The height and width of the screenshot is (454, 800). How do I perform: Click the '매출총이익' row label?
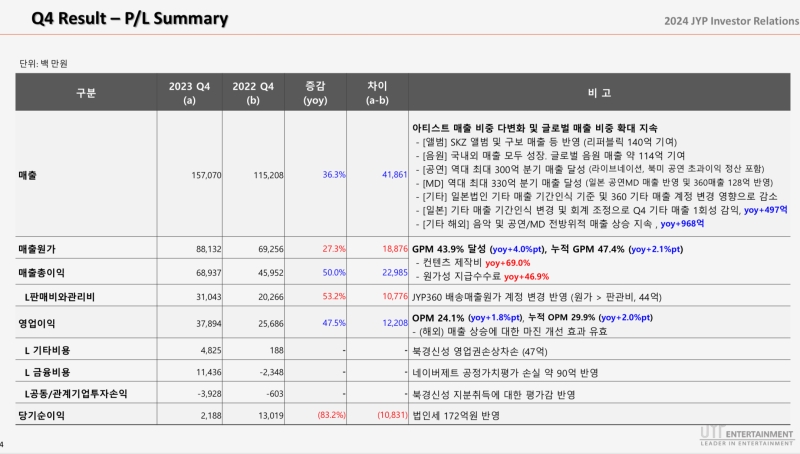point(41,272)
